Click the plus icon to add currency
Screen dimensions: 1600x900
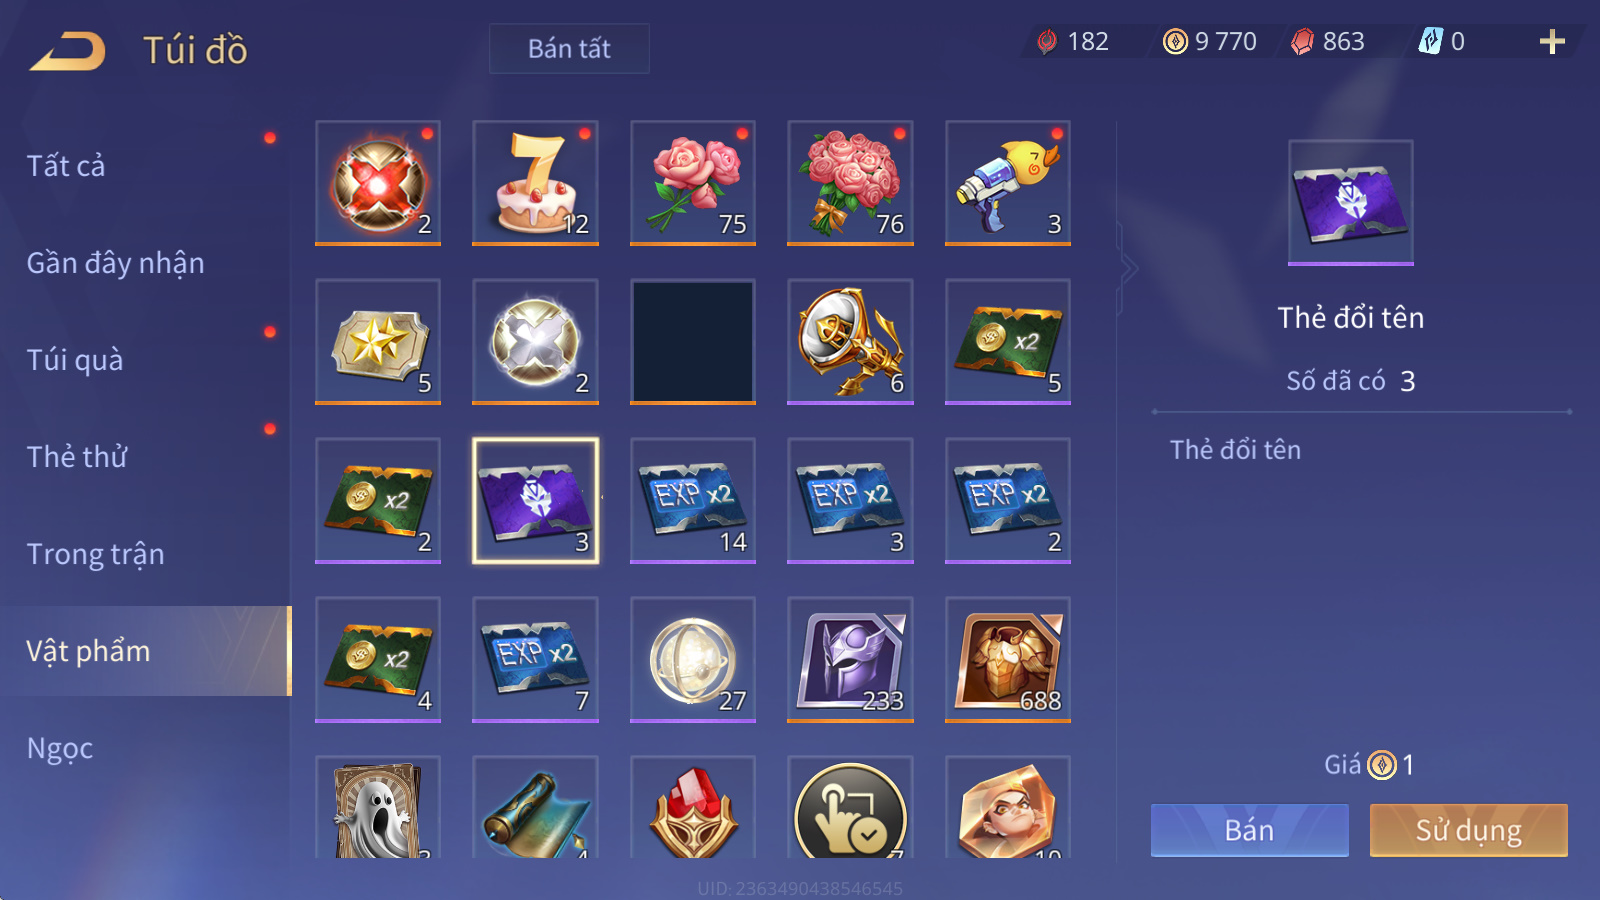(x=1552, y=41)
